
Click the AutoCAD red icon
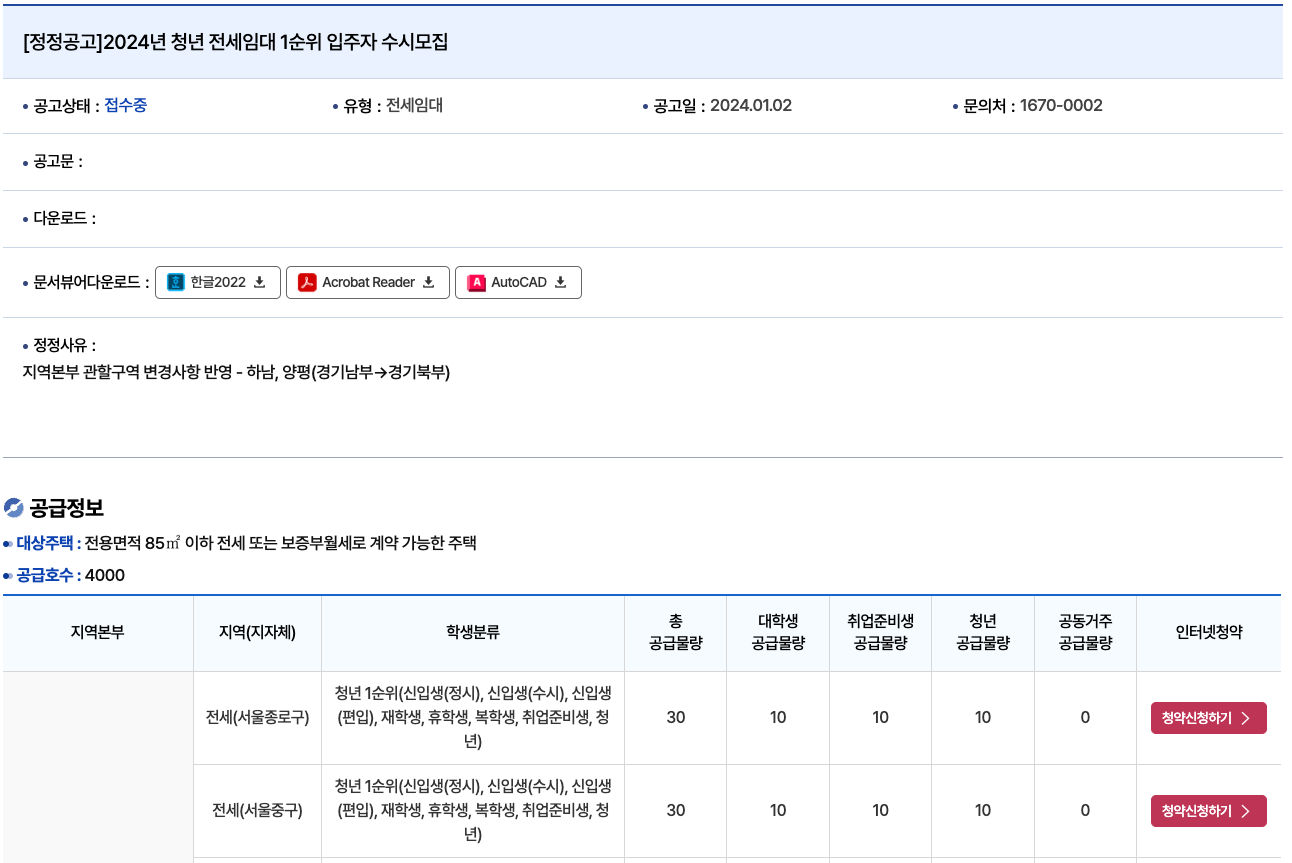coord(476,282)
